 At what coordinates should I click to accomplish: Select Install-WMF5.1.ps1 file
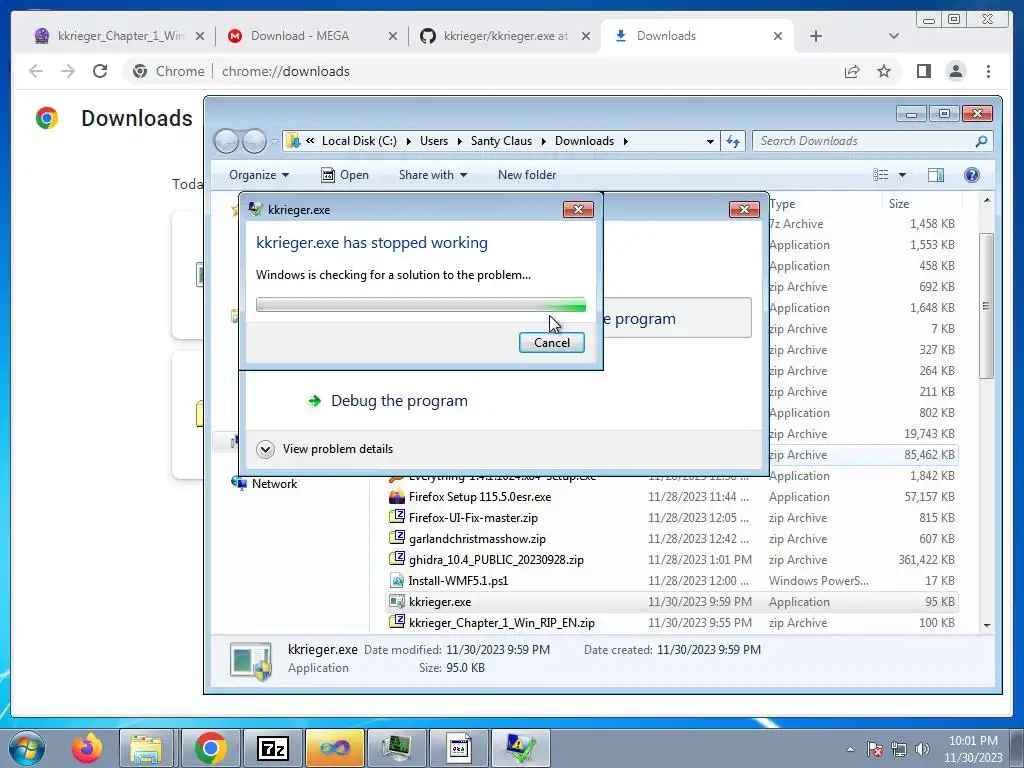[458, 581]
